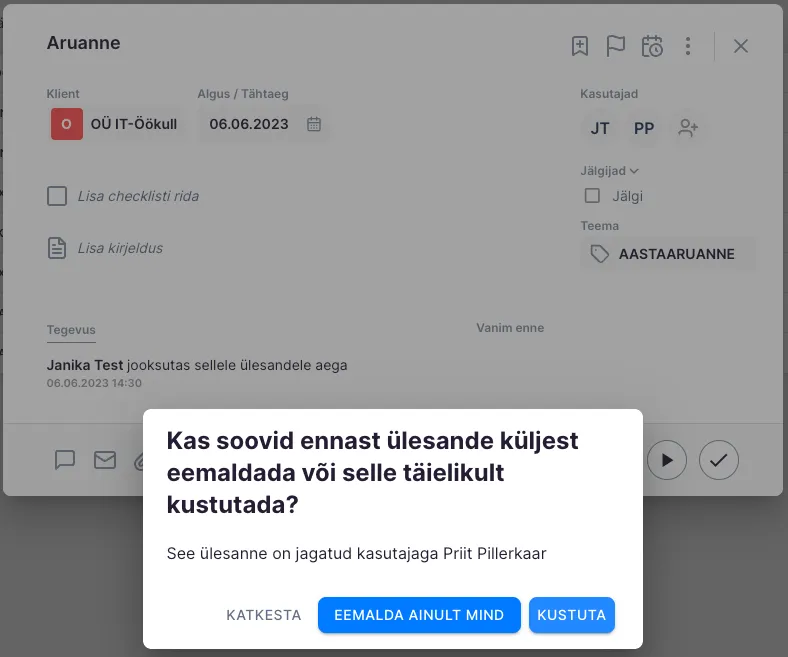Click the Vanim enne sort option
The width and height of the screenshot is (788, 657).
point(510,328)
